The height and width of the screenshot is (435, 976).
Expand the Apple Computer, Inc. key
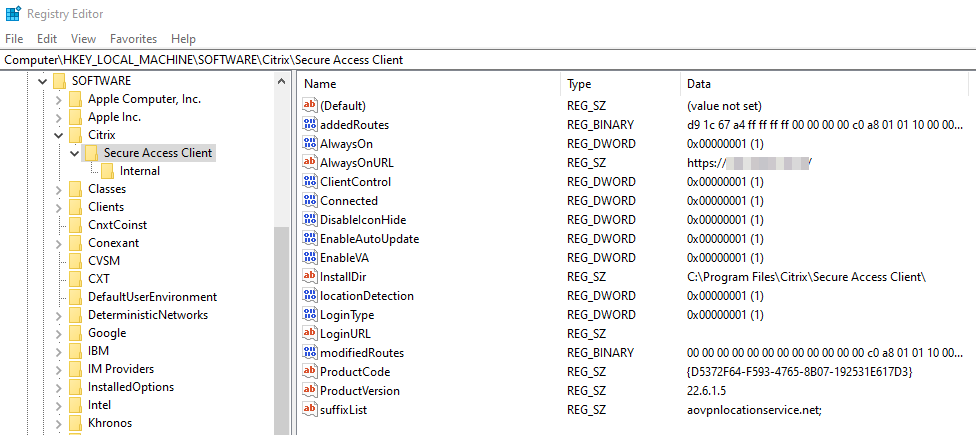pos(59,99)
